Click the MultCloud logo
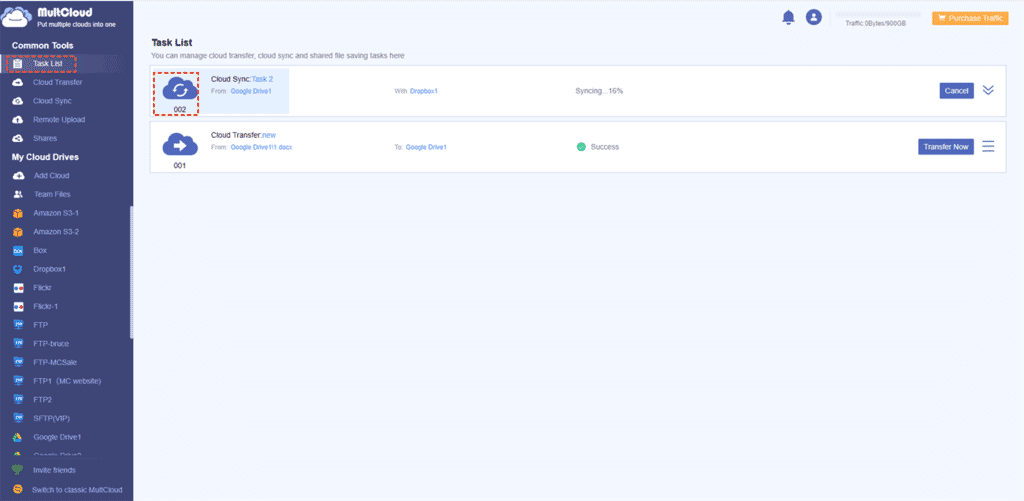 pyautogui.click(x=60, y=18)
